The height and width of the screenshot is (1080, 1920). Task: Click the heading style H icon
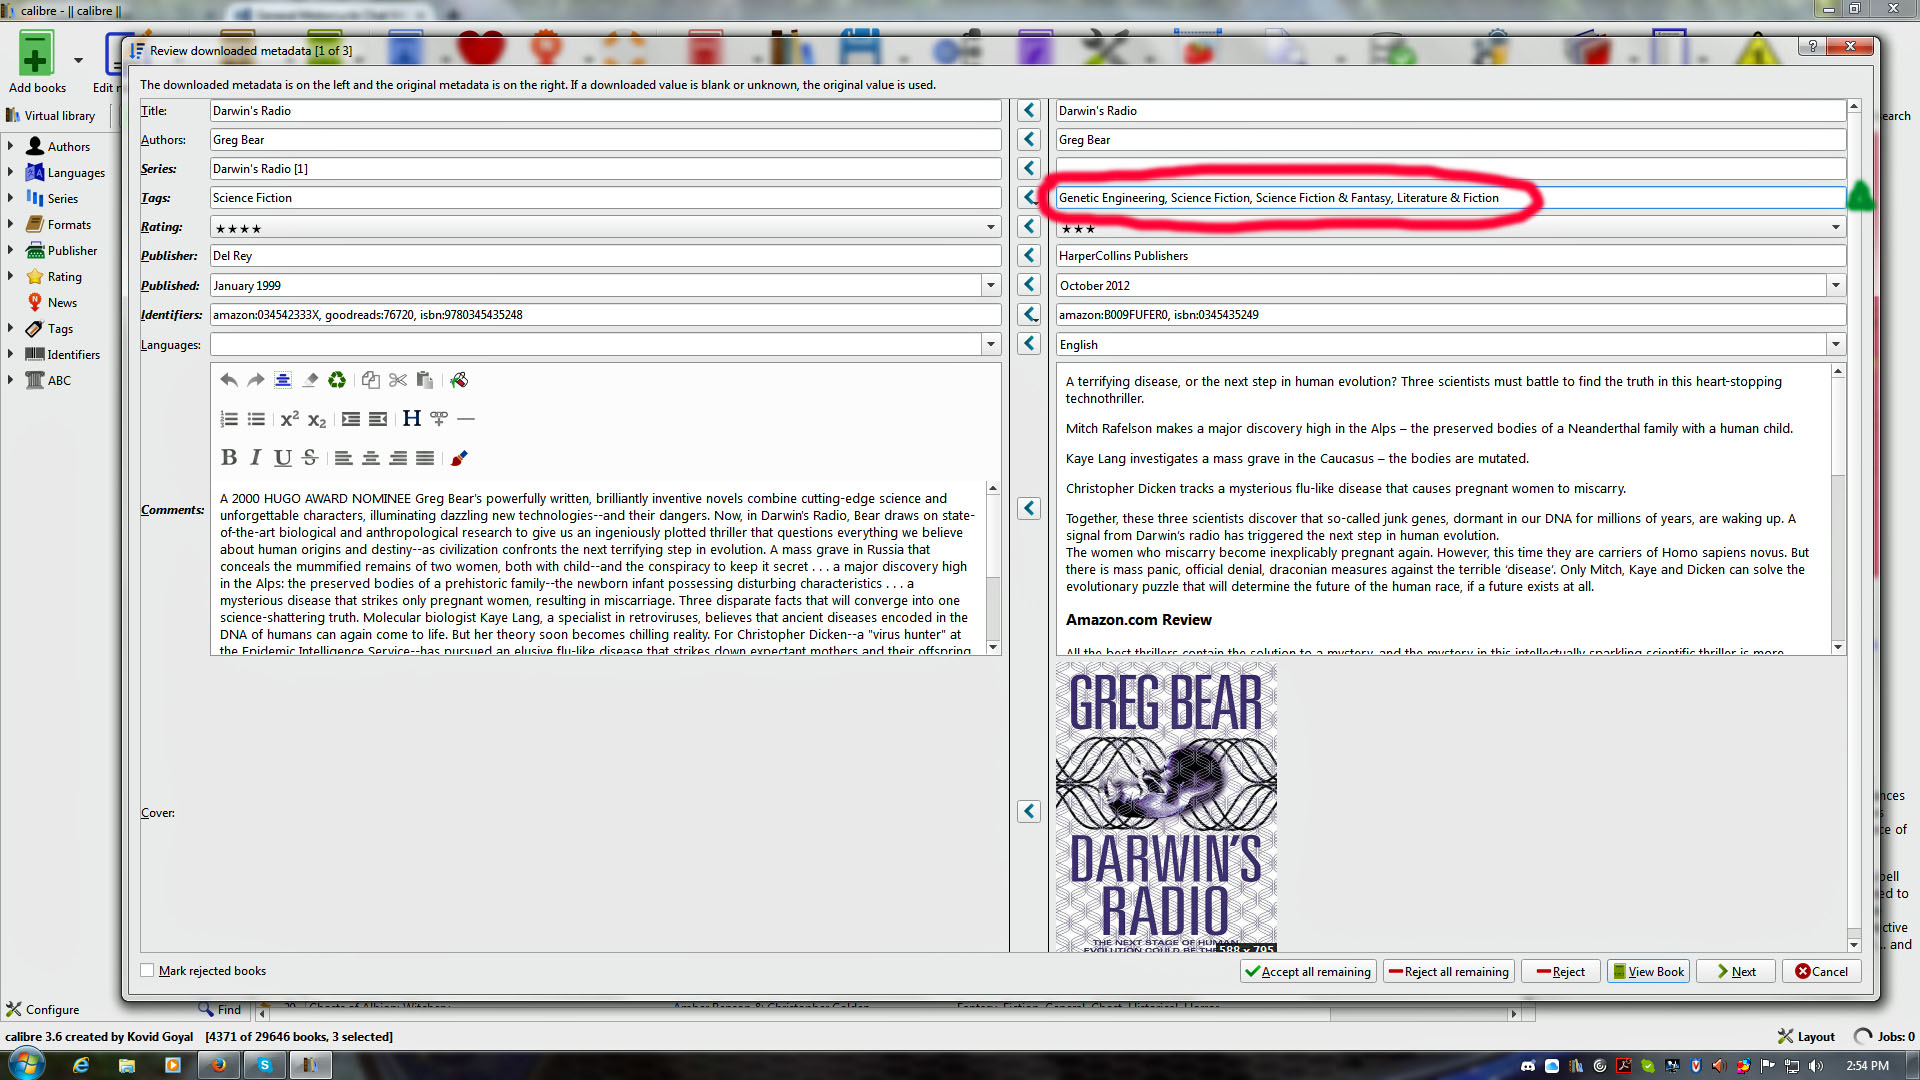[x=411, y=419]
